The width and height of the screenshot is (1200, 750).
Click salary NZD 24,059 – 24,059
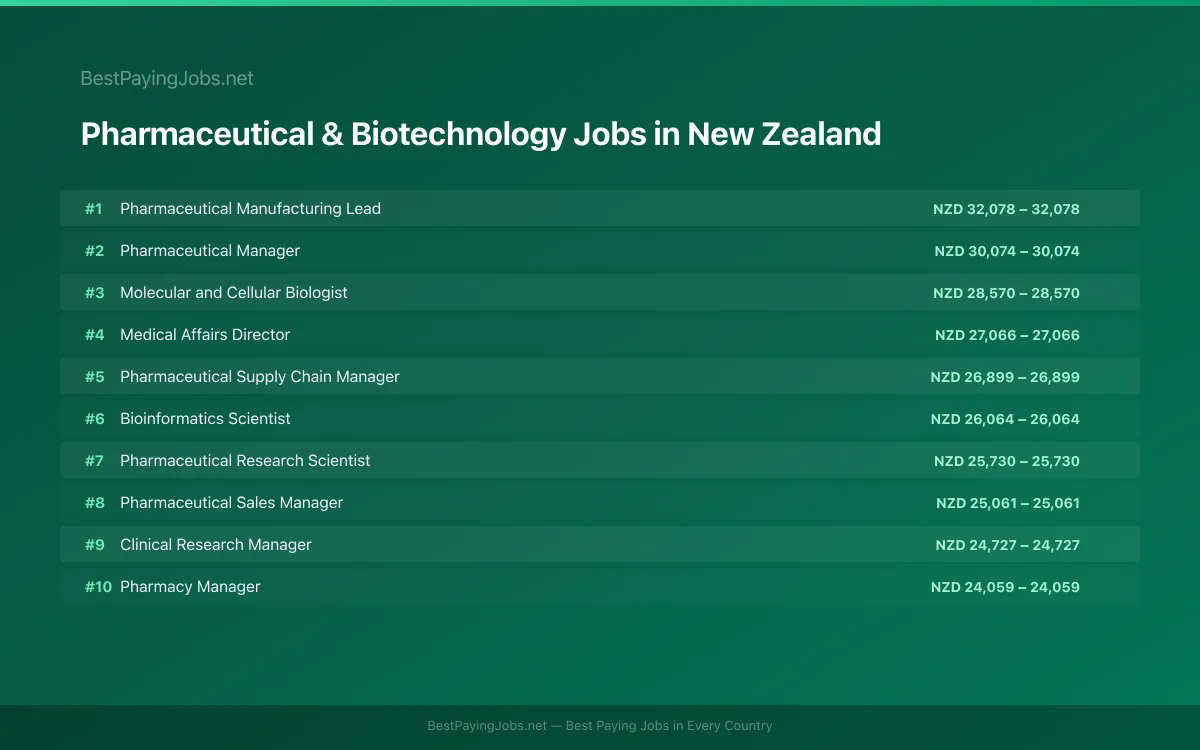pos(1005,587)
